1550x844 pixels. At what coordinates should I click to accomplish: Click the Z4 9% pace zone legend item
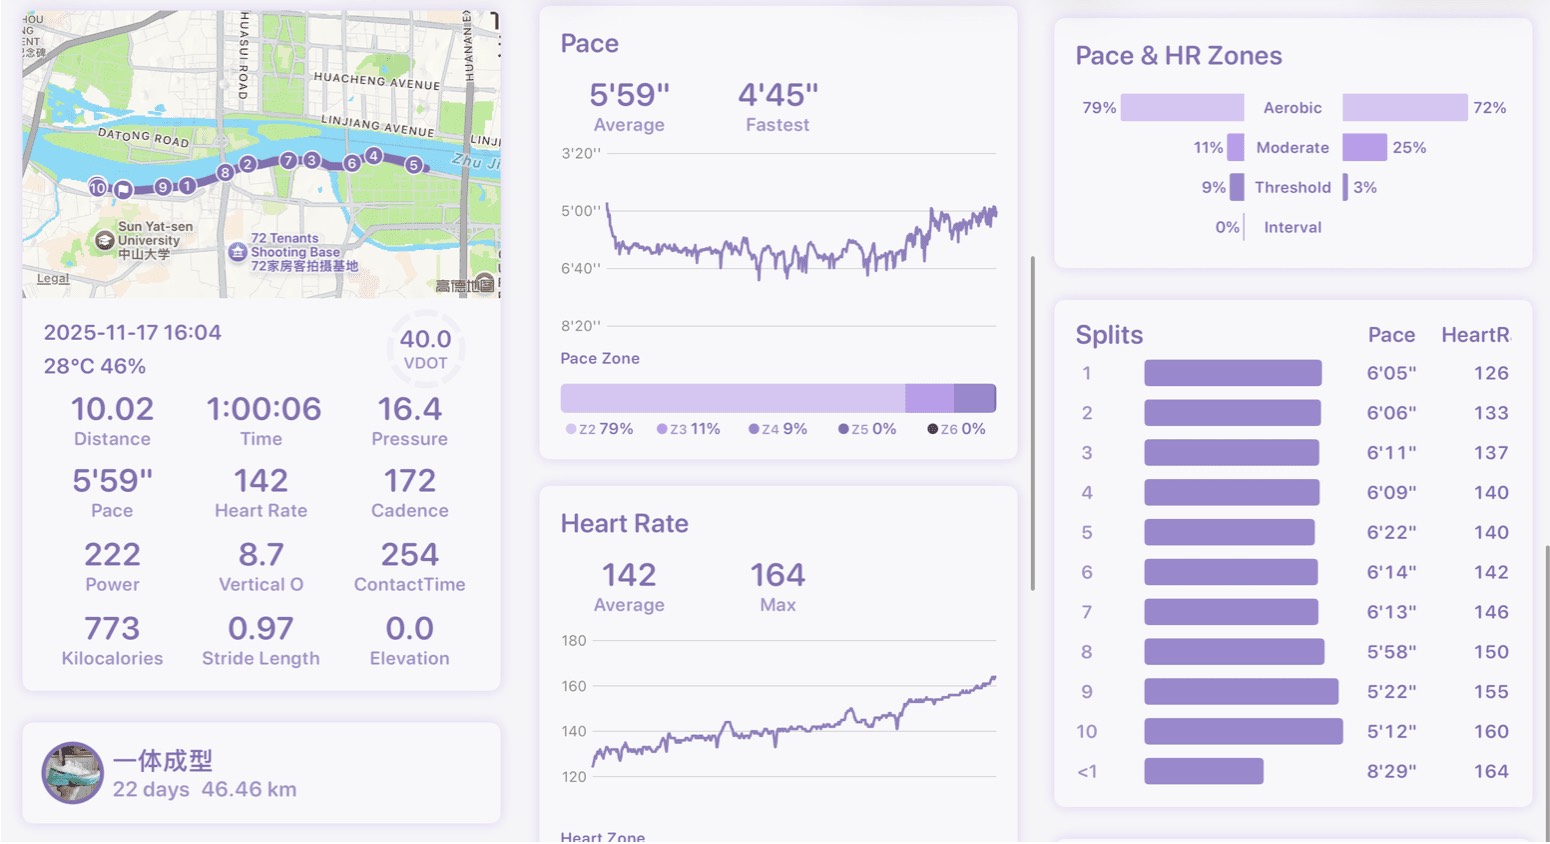pos(777,429)
